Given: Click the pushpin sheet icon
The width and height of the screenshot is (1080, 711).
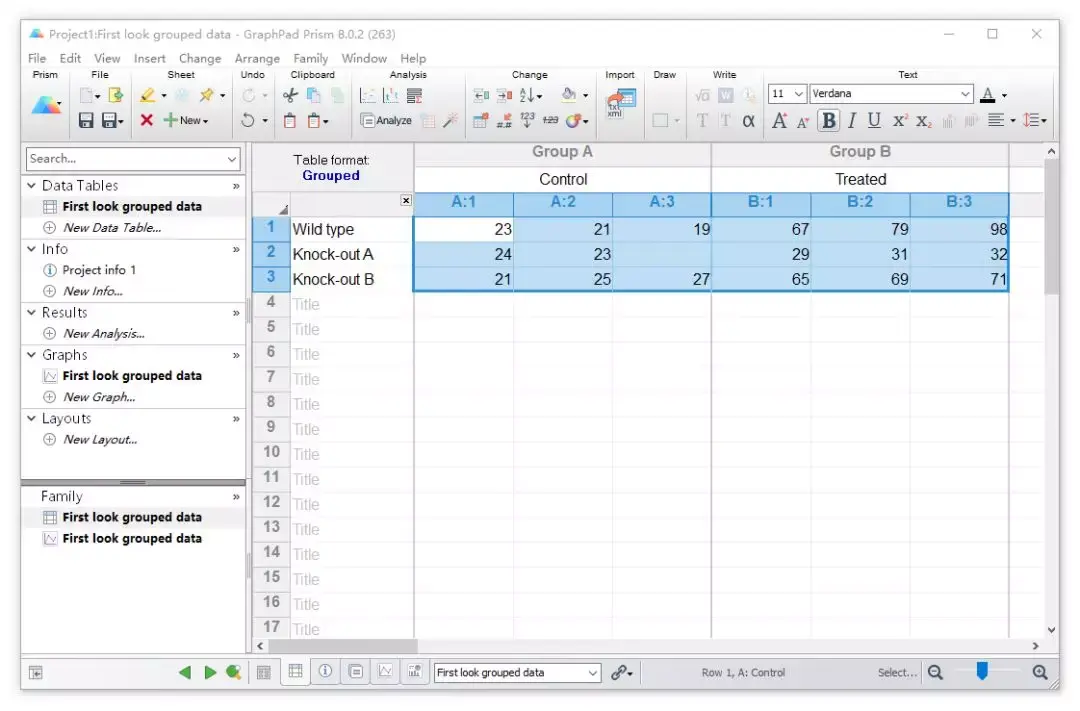Looking at the screenshot, I should point(205,95).
